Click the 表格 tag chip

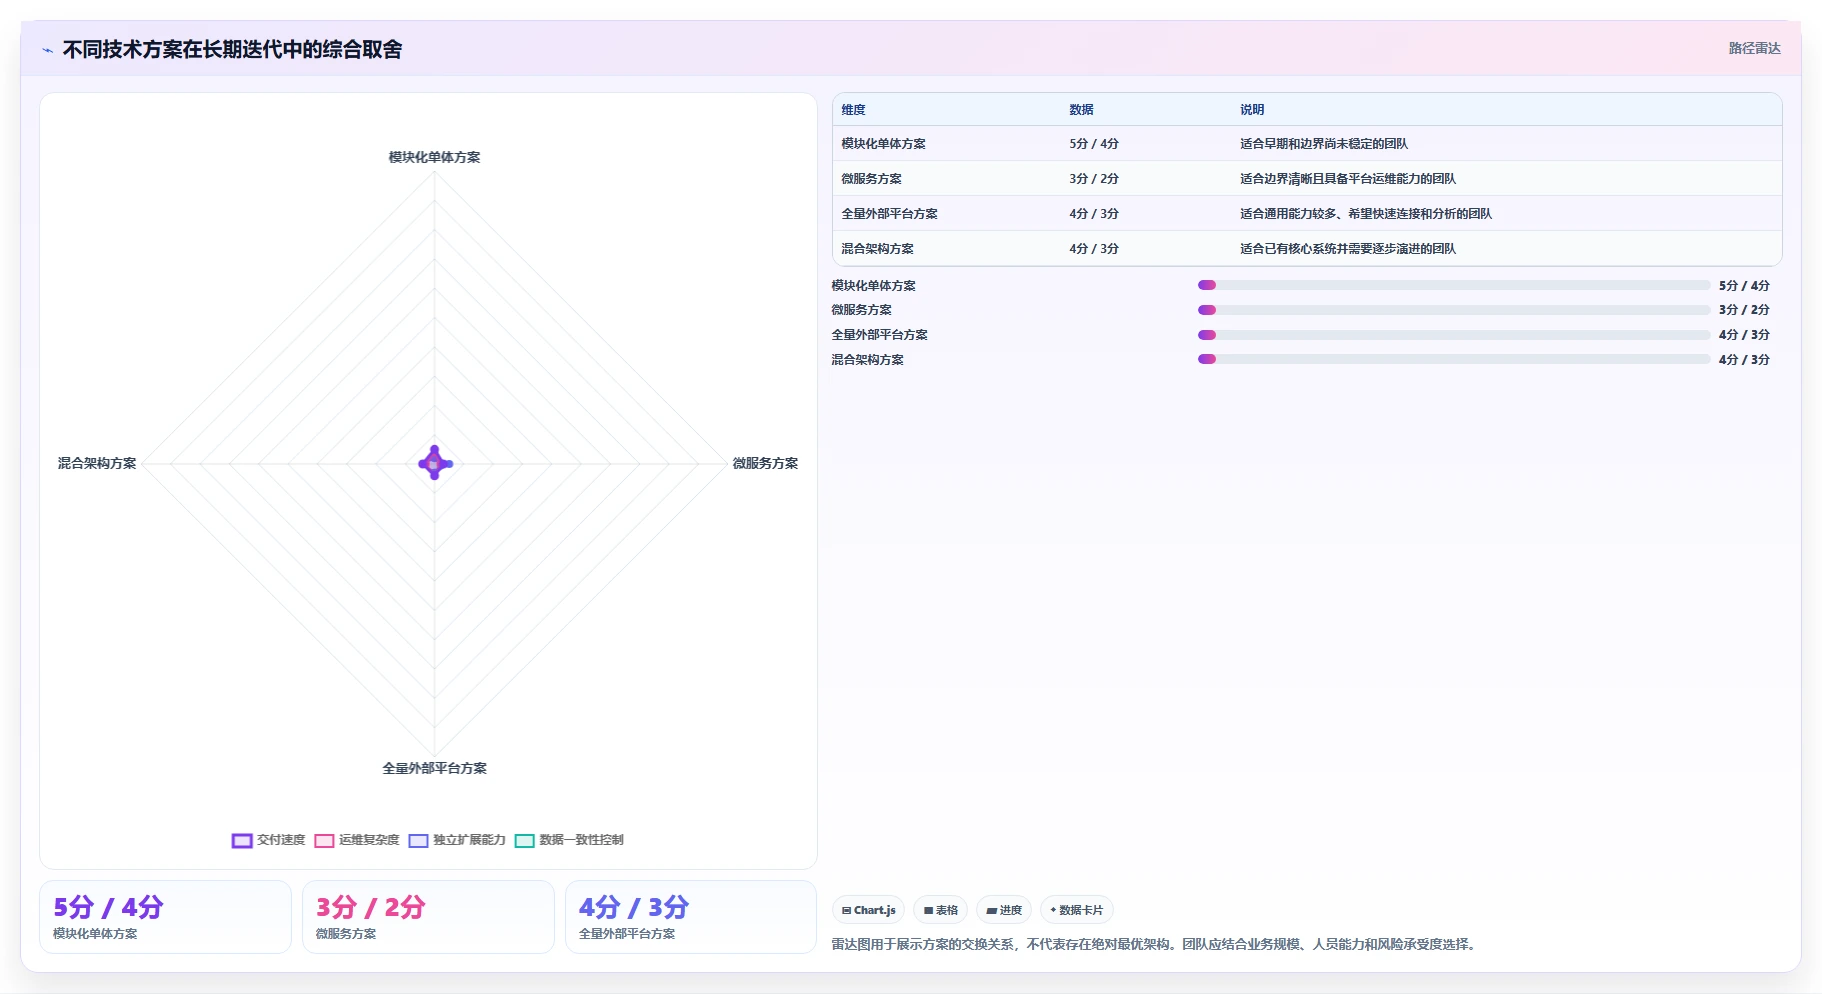pyautogui.click(x=941, y=910)
